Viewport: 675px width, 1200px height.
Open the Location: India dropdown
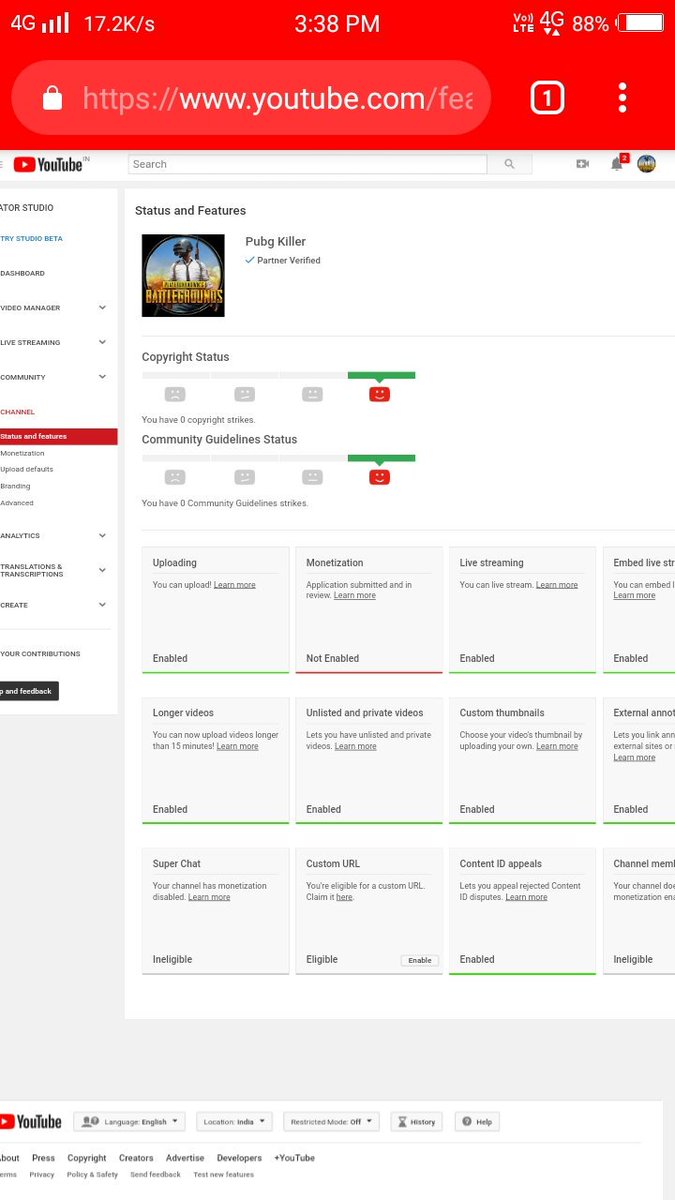(234, 1122)
